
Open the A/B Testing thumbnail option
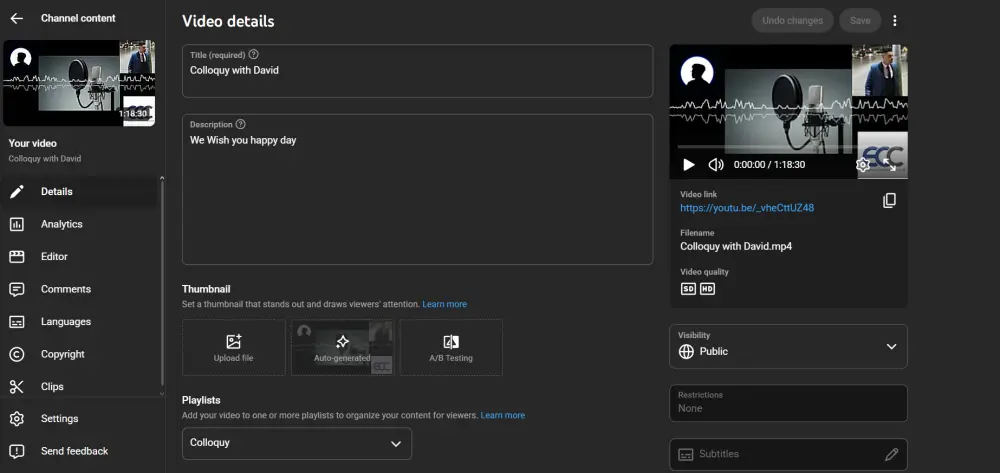coord(451,347)
